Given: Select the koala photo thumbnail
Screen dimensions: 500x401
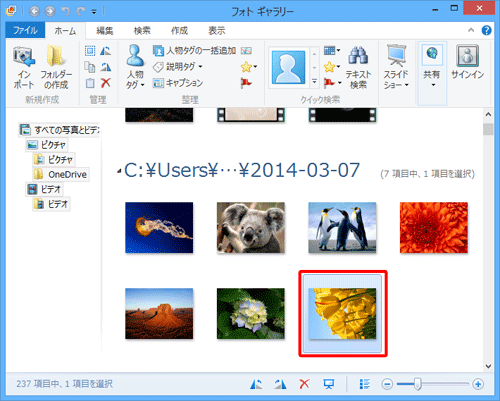Looking at the screenshot, I should 251,228.
